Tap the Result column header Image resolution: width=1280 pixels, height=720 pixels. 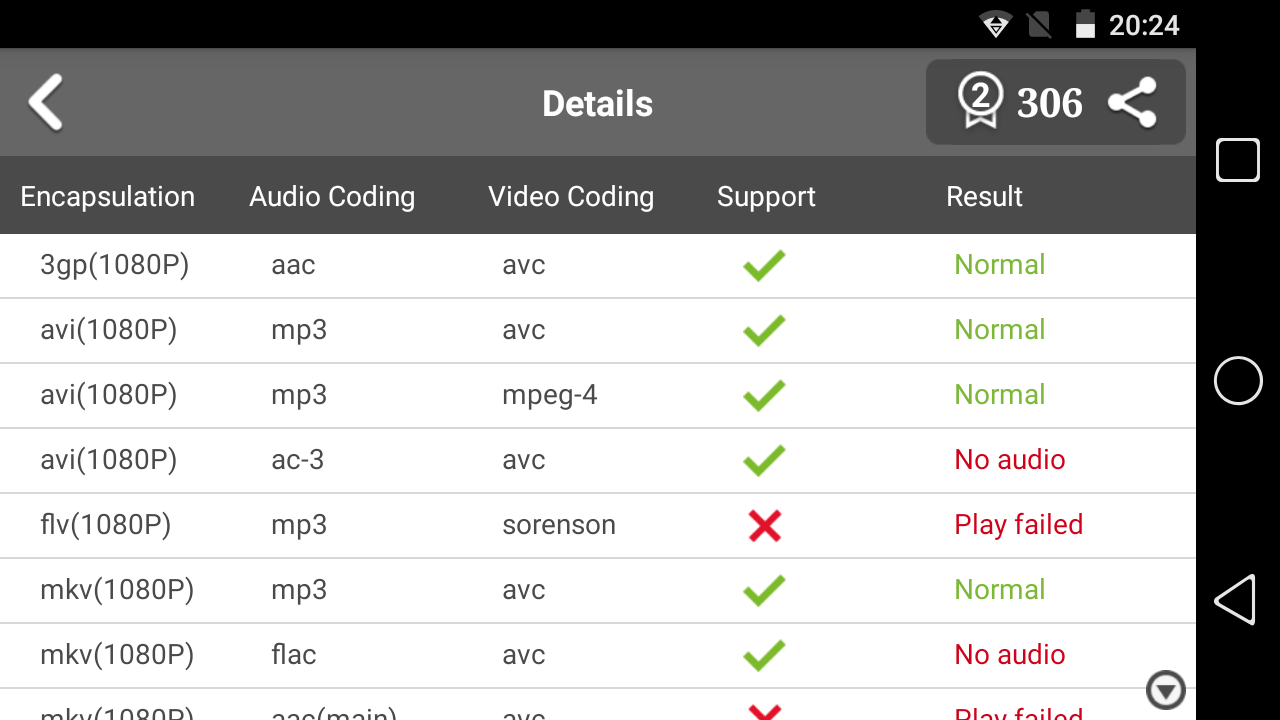(984, 196)
